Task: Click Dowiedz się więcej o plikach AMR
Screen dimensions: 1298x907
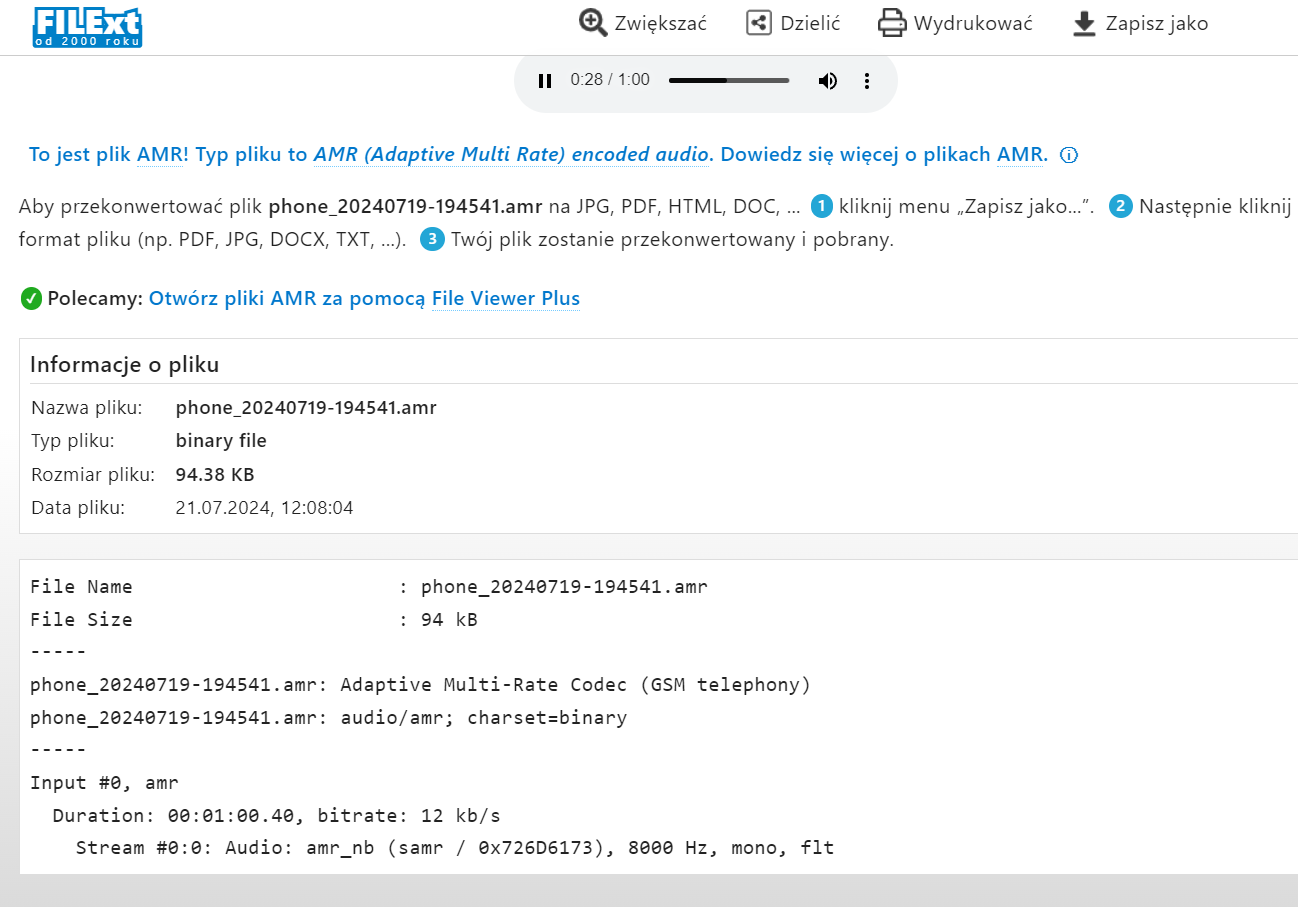Action: coord(884,155)
